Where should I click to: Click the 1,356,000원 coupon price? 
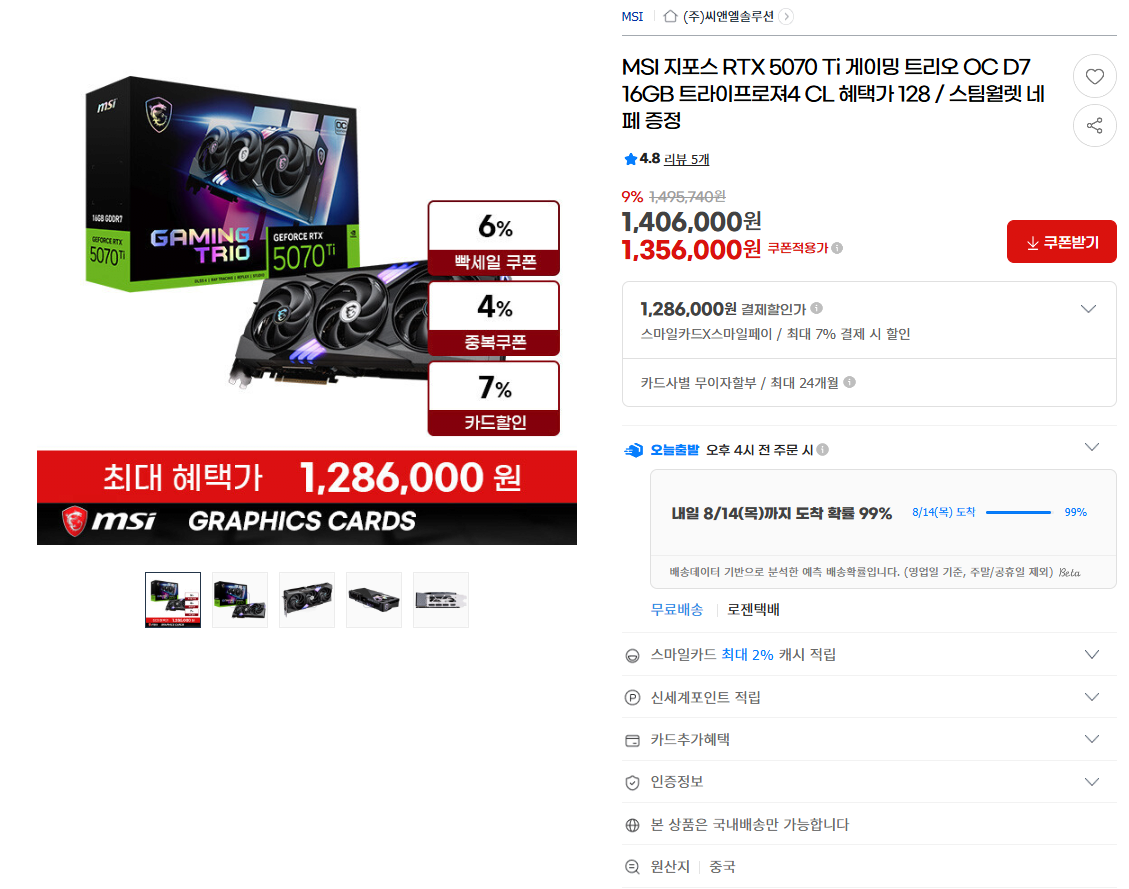(x=691, y=250)
